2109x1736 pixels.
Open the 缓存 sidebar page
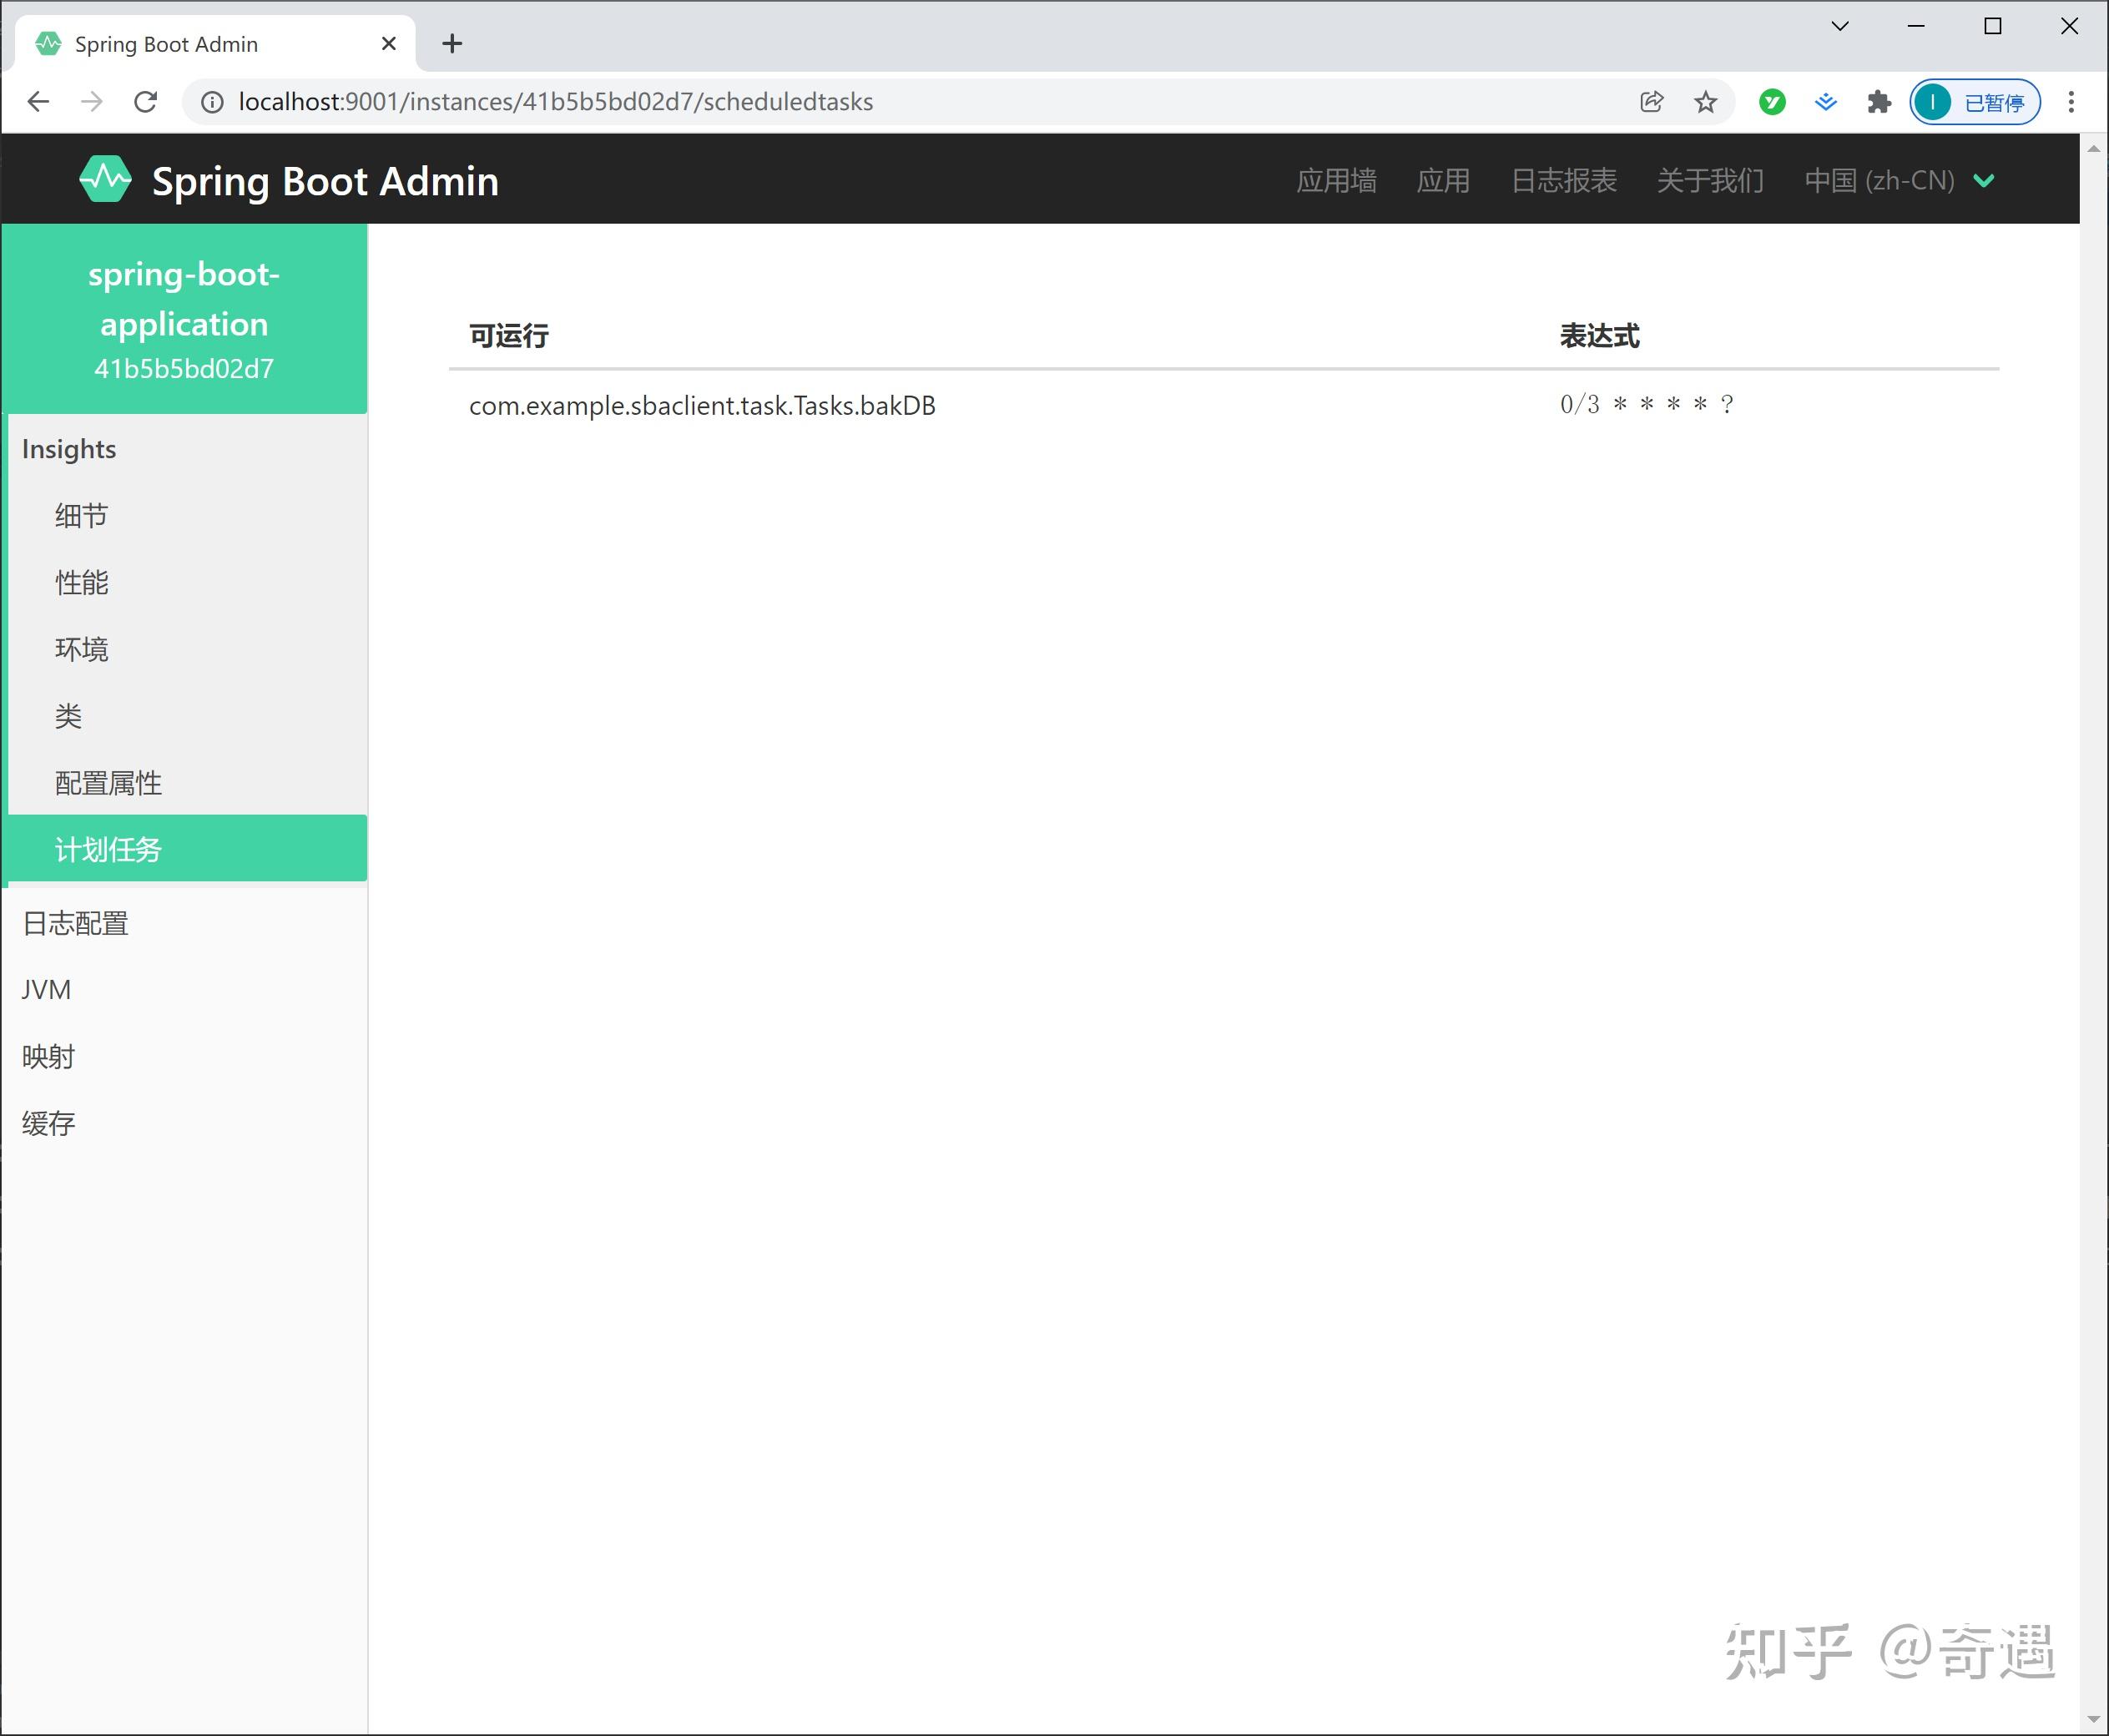(47, 1122)
